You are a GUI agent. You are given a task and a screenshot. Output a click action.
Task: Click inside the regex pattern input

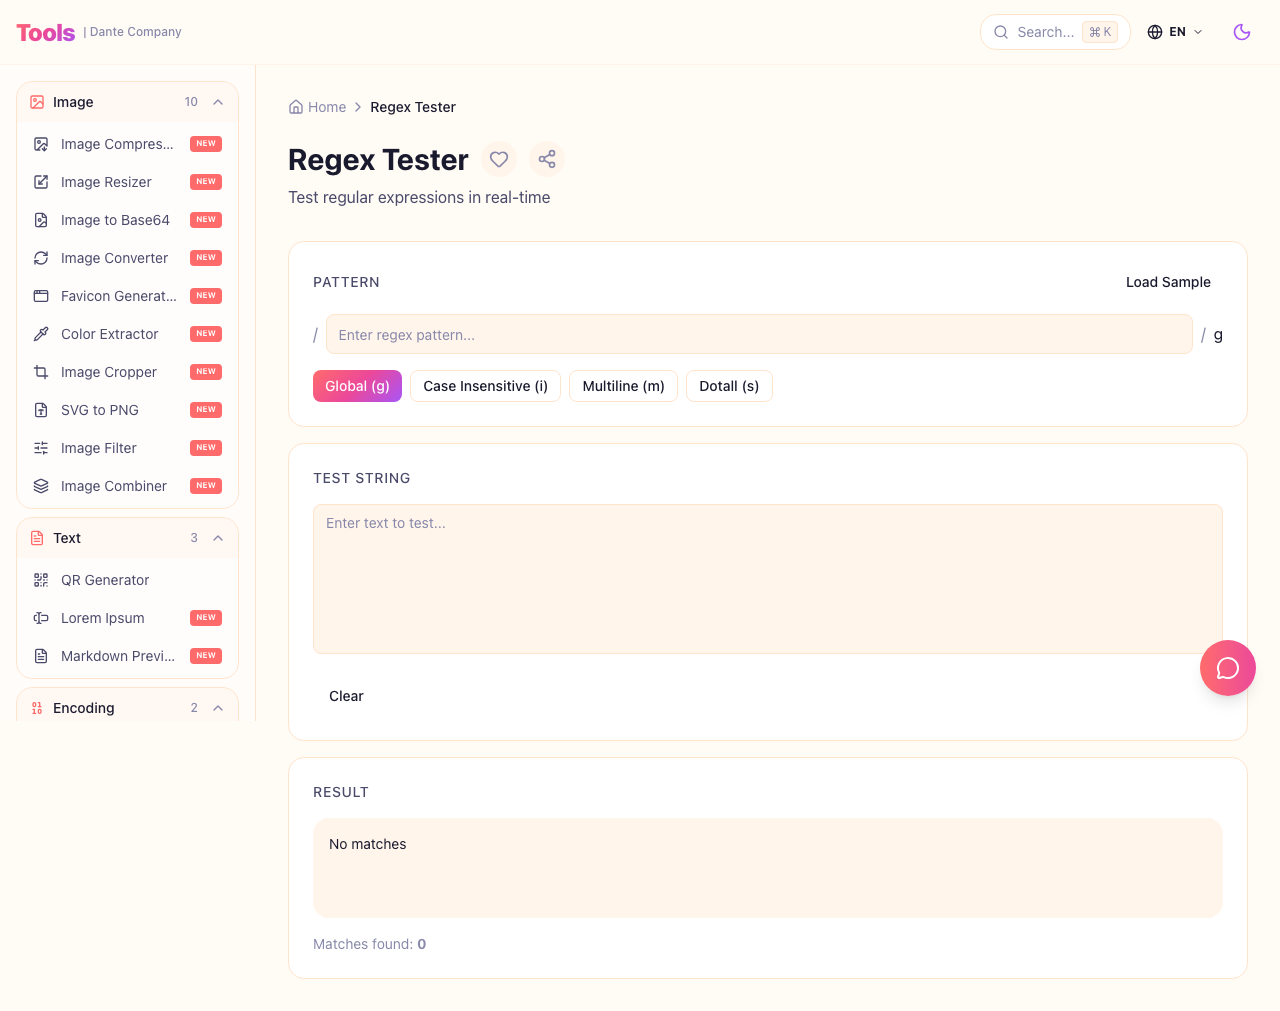759,334
